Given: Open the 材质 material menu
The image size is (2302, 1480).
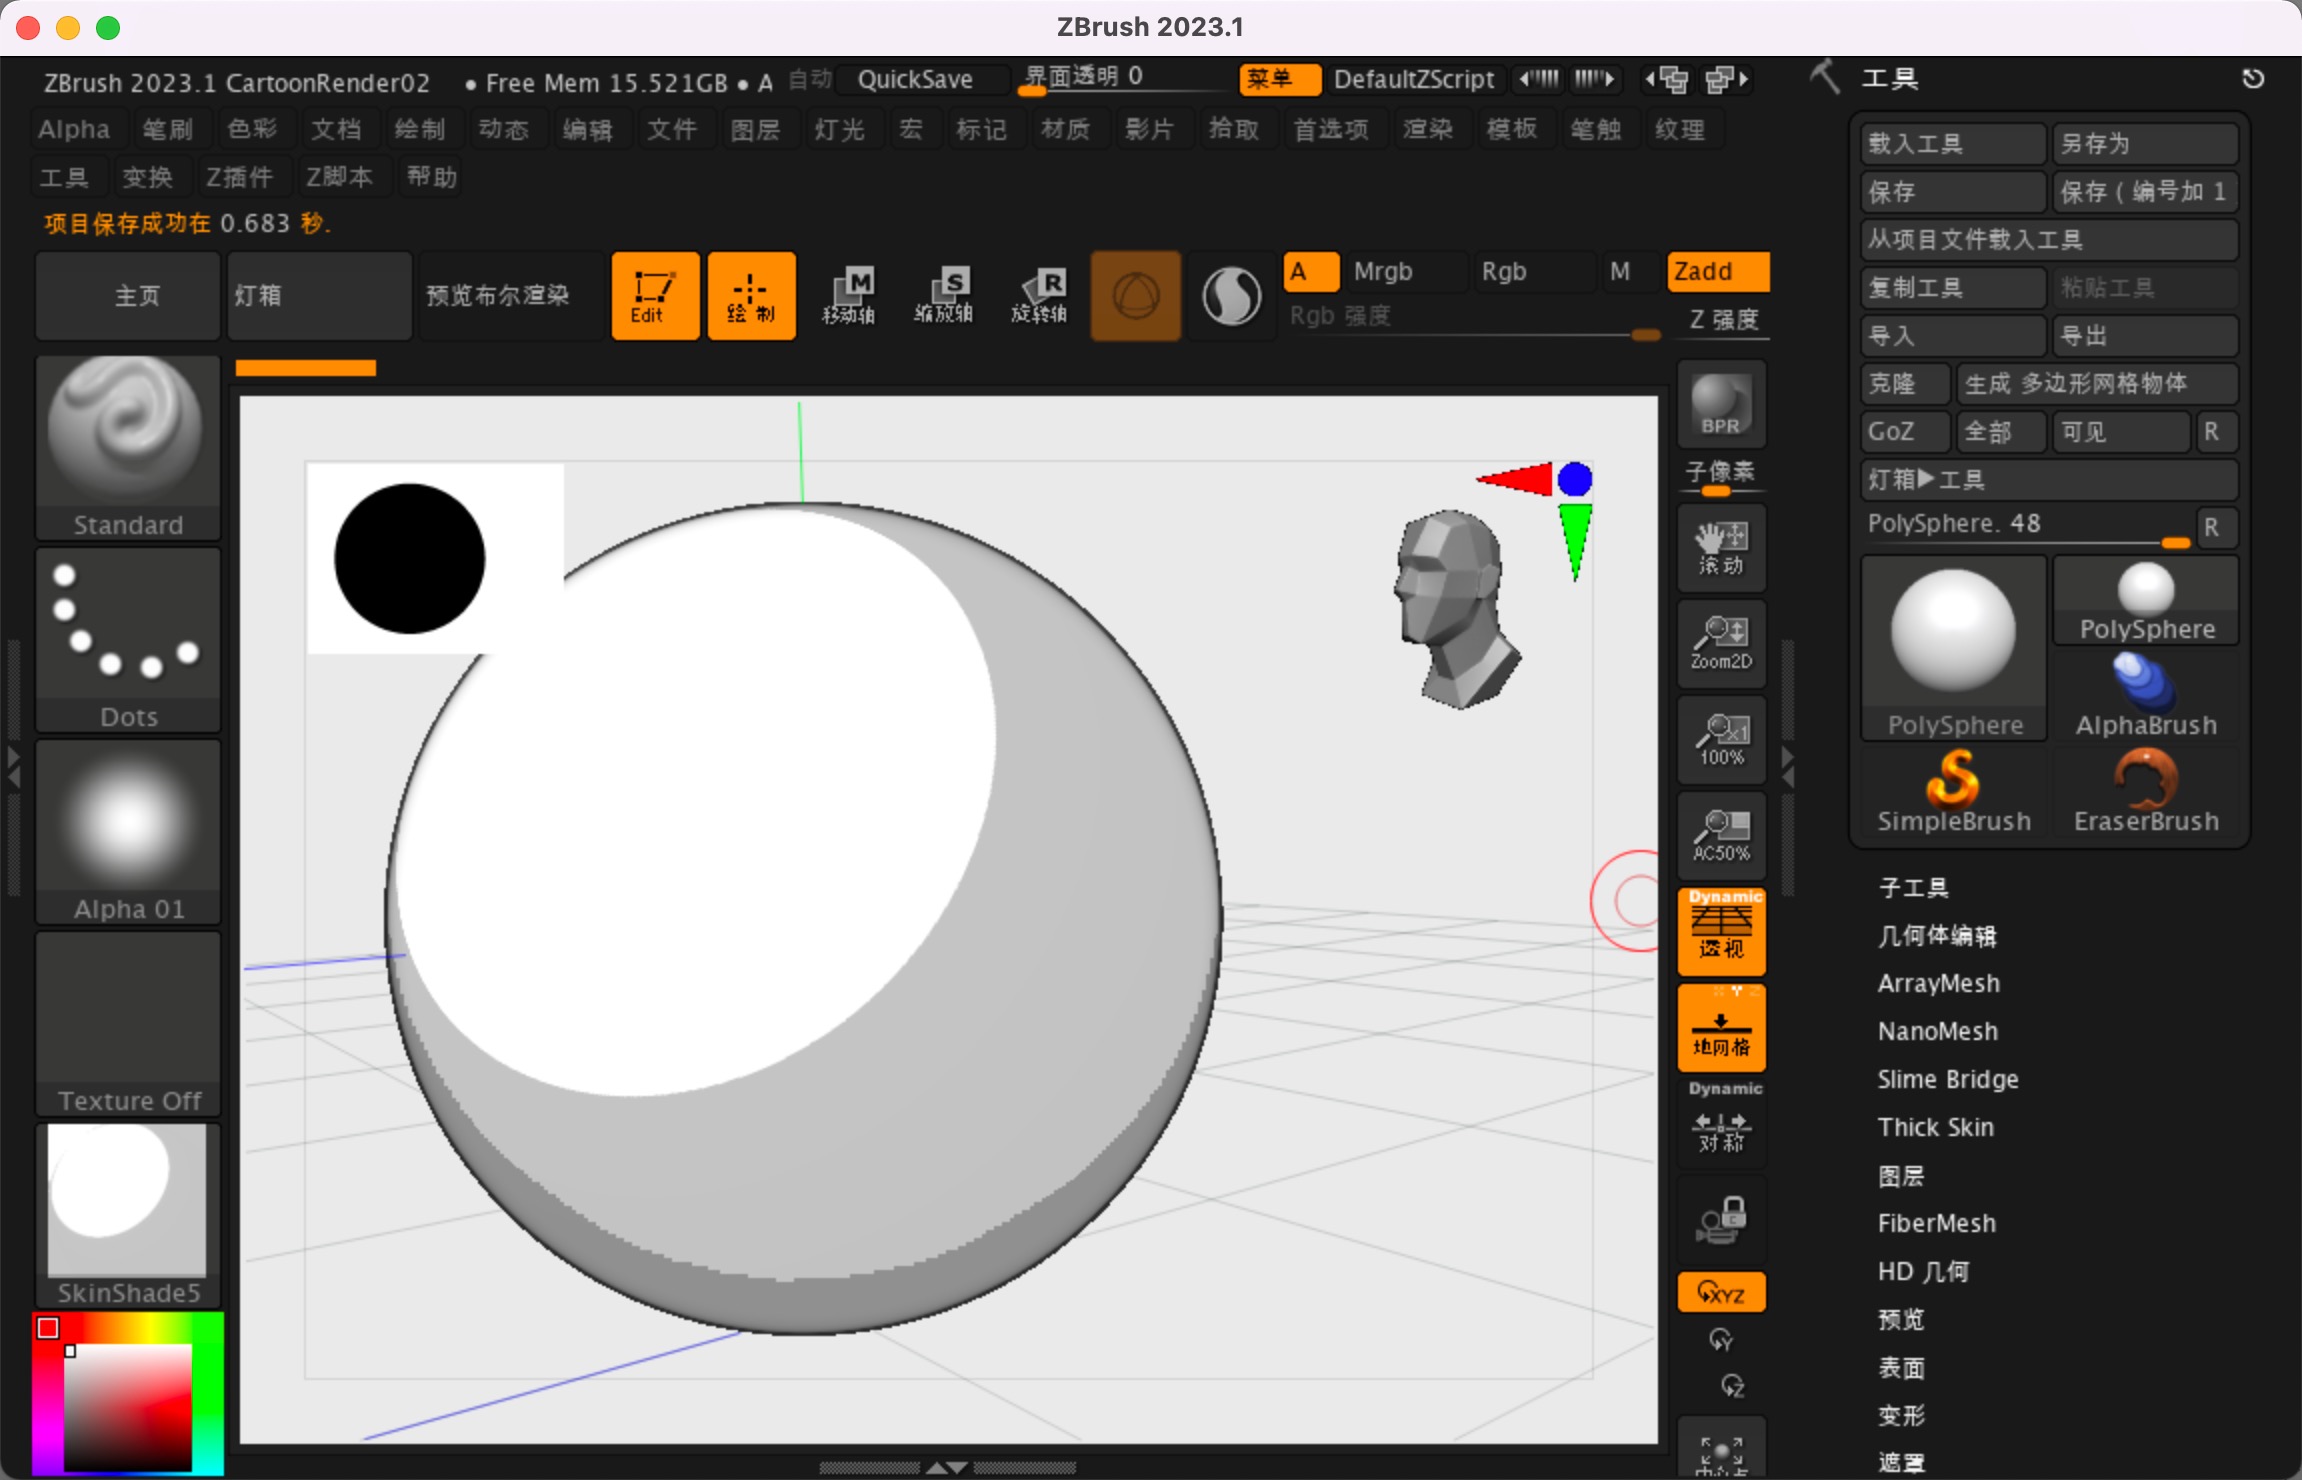Looking at the screenshot, I should tap(1065, 129).
